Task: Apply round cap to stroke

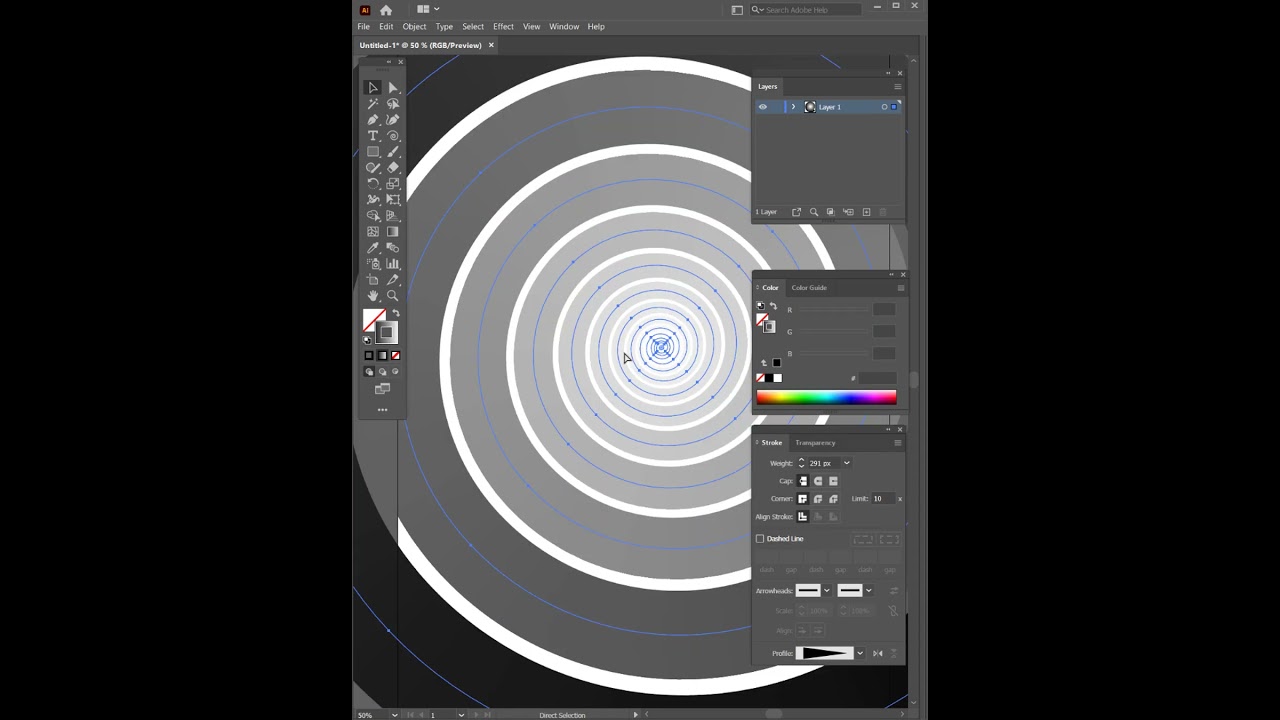Action: (818, 481)
